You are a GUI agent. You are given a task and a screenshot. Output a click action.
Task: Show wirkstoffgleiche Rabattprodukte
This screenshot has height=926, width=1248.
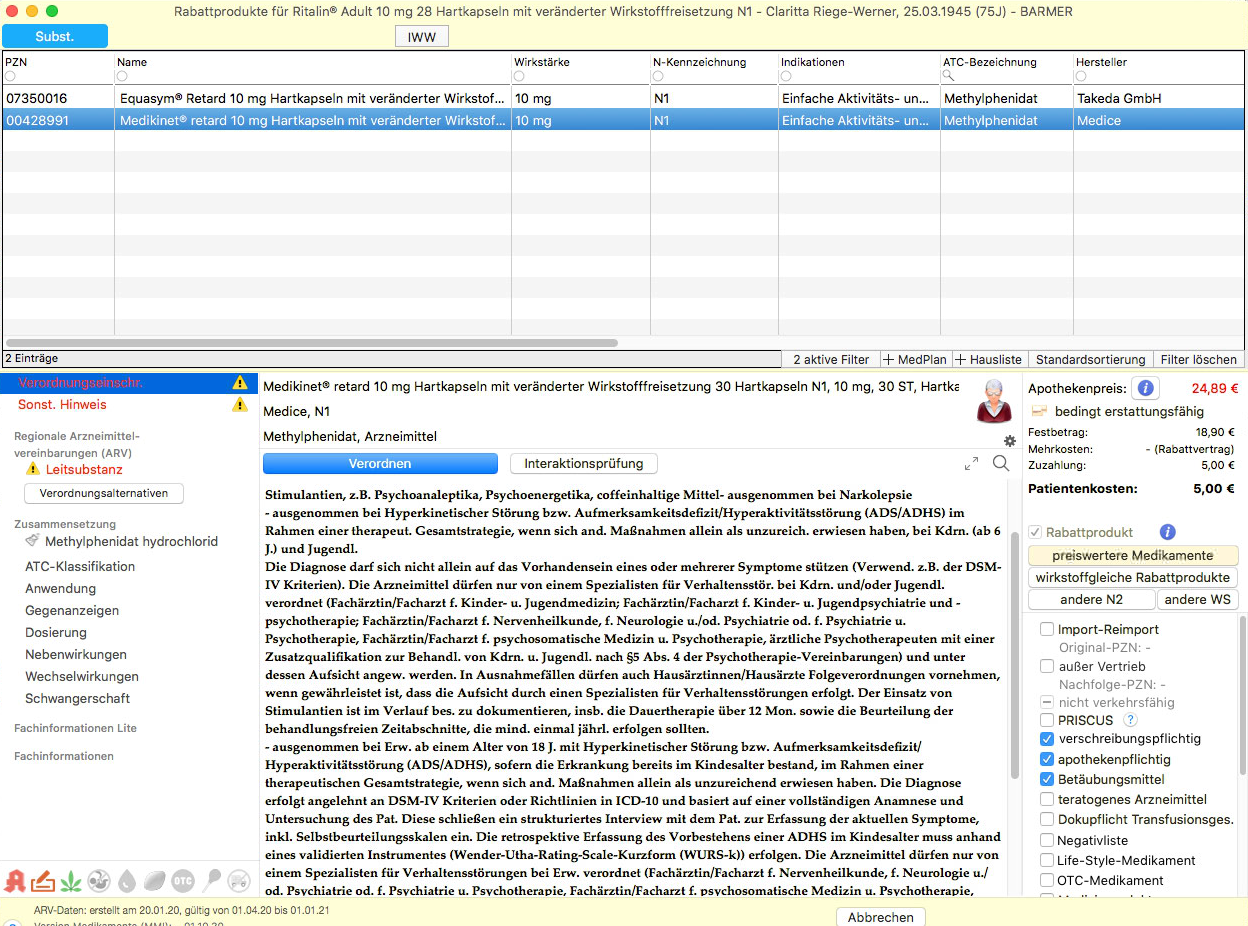(1133, 578)
